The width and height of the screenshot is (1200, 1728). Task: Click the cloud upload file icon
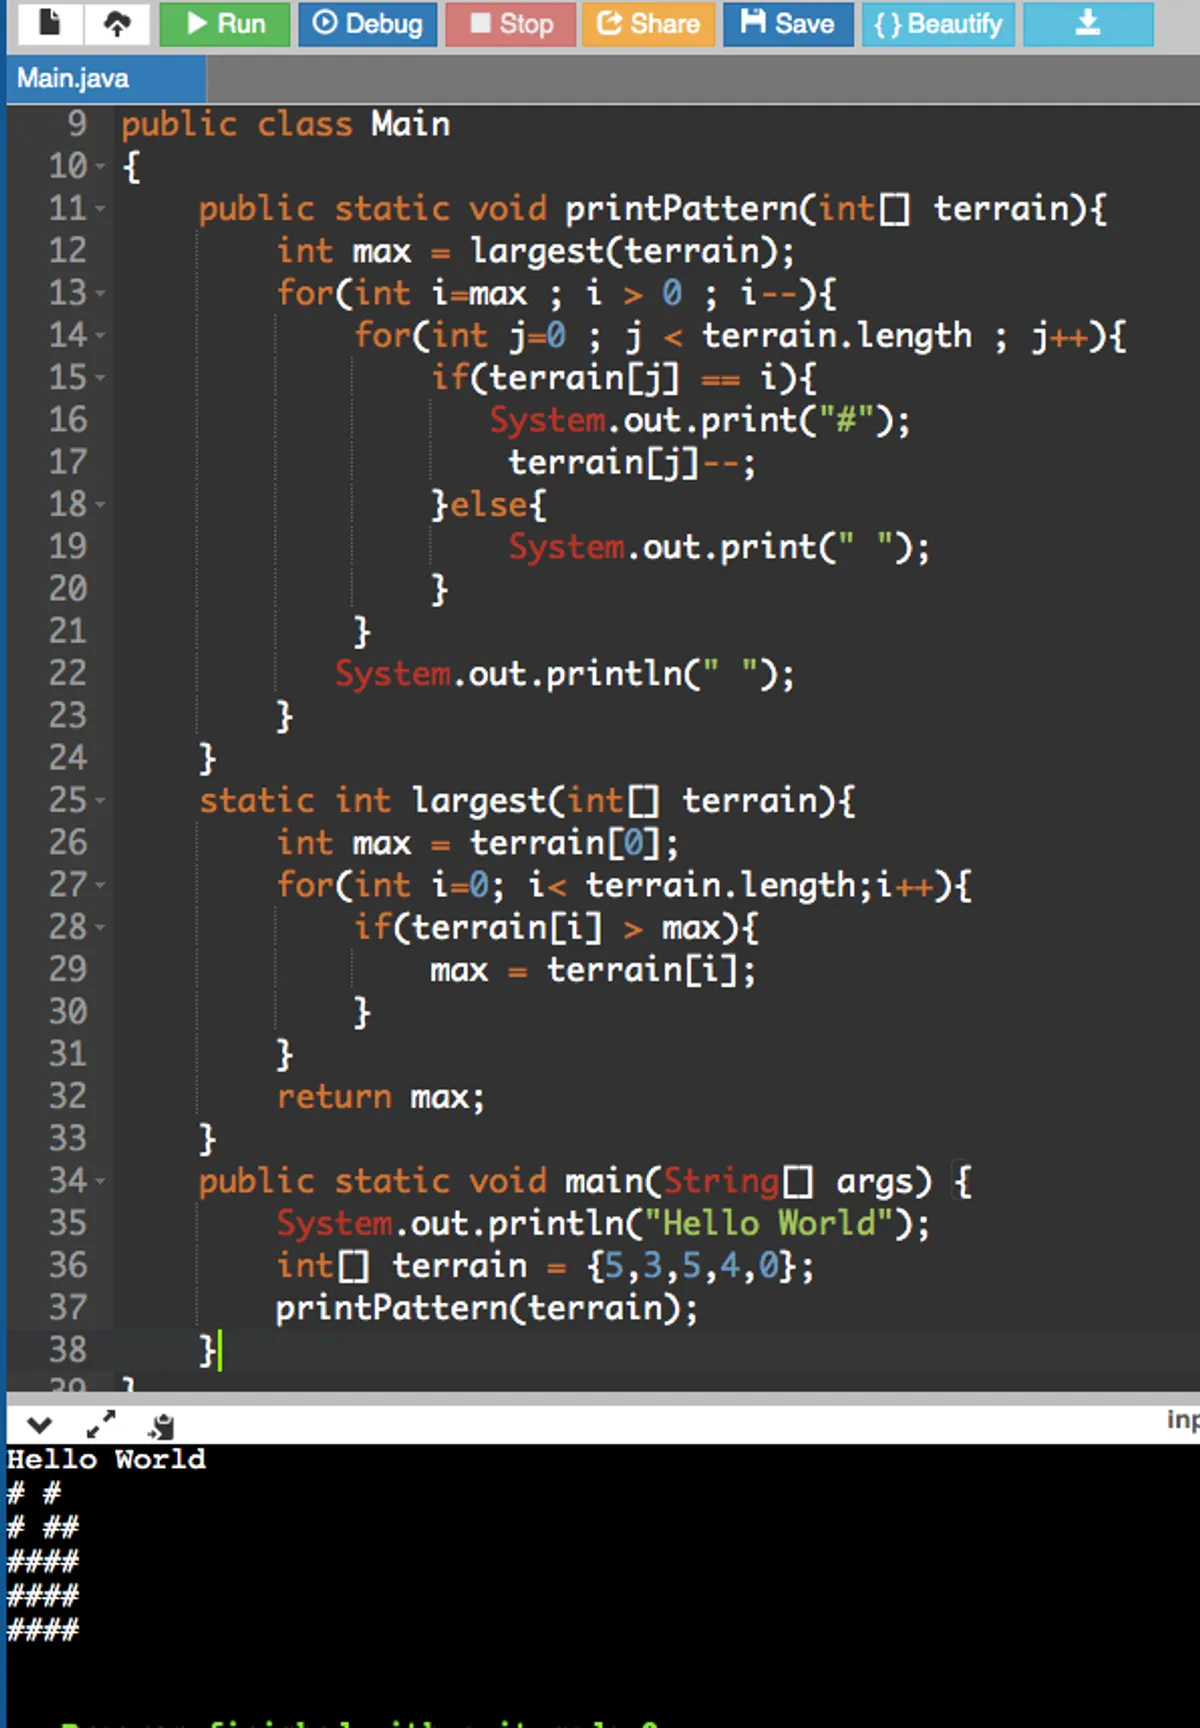(x=117, y=23)
